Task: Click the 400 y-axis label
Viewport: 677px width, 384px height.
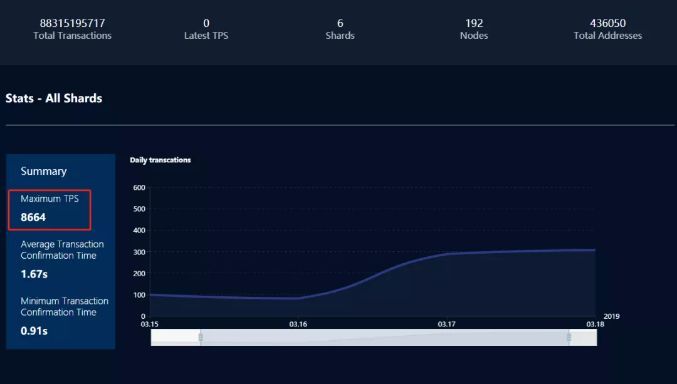Action: [139, 231]
